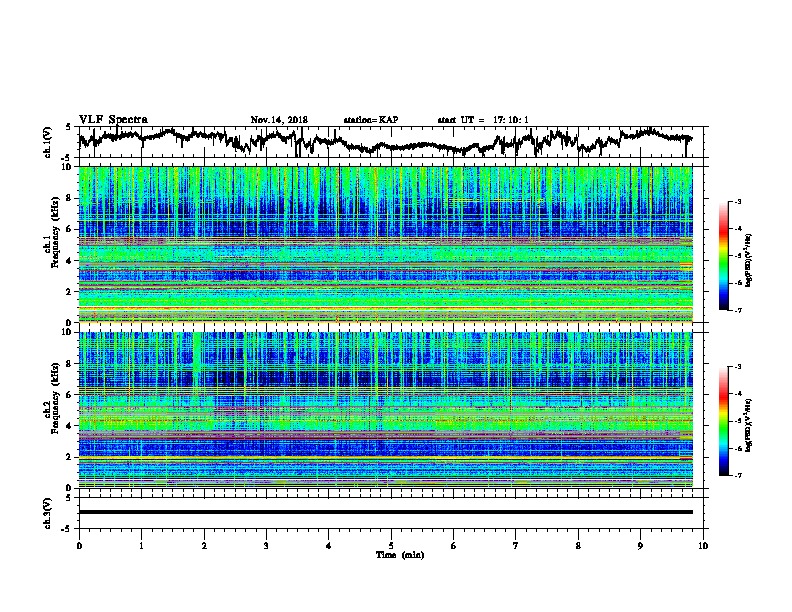
Task: Click the 'station=KAP' label
Action: 371,120
